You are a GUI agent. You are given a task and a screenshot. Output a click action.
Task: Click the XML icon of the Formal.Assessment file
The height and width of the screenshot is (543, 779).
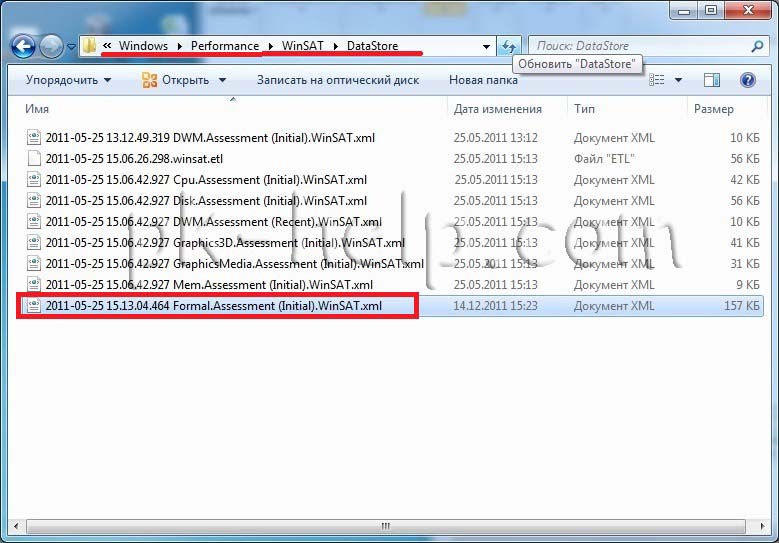(x=34, y=306)
